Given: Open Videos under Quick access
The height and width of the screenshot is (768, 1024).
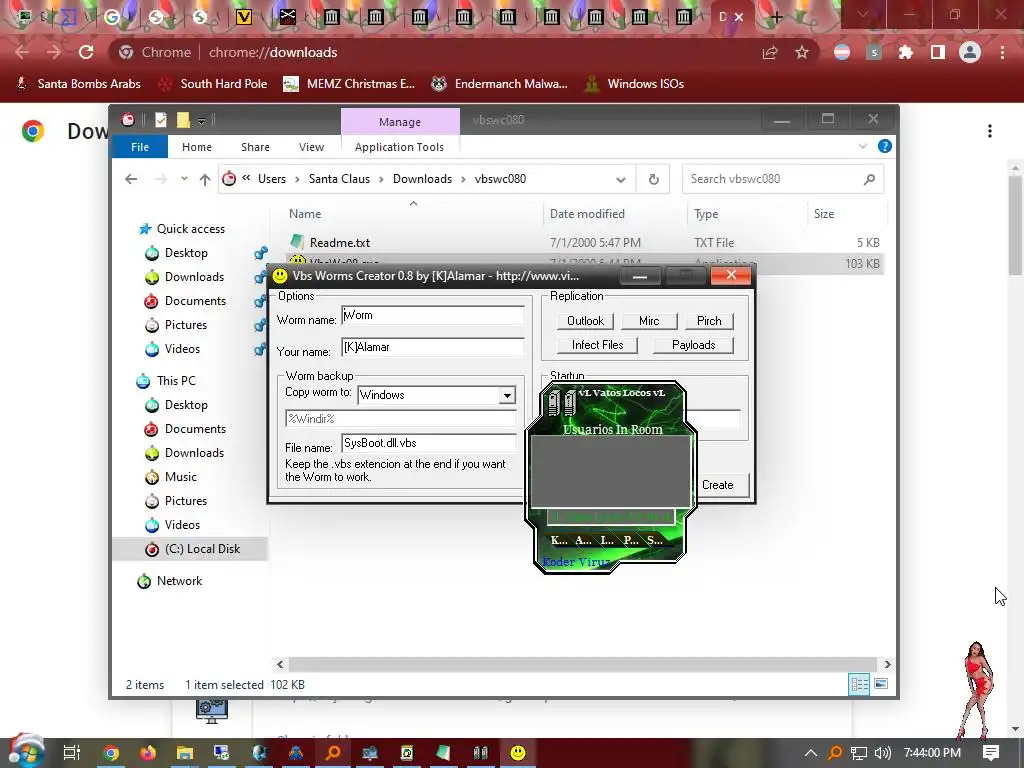Looking at the screenshot, I should coord(182,349).
